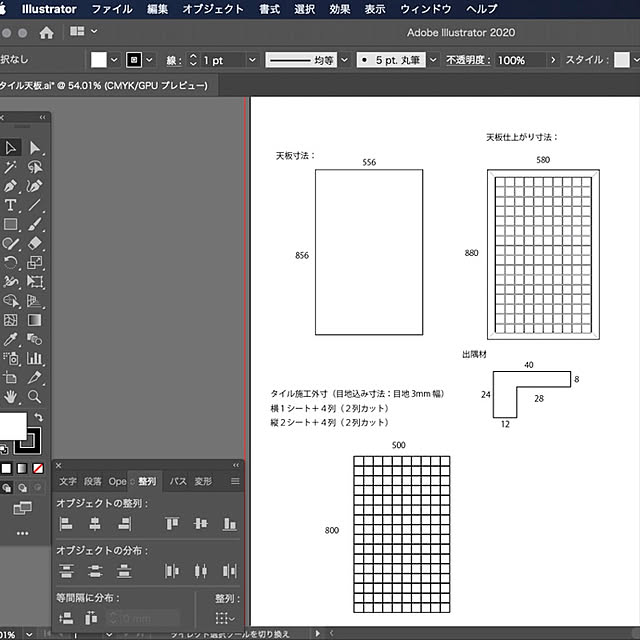Open stroke weight dropdown
Screen dimensions: 640x640
252,60
